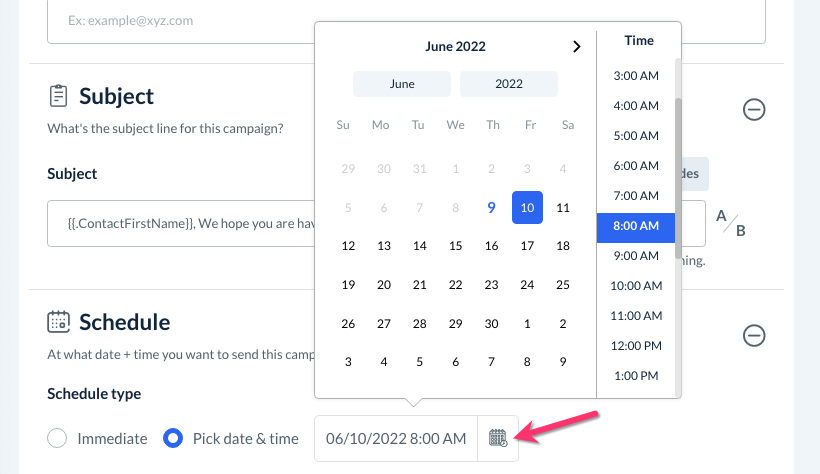Choose 9:00 AM from time list
The image size is (820, 474).
pyautogui.click(x=636, y=256)
